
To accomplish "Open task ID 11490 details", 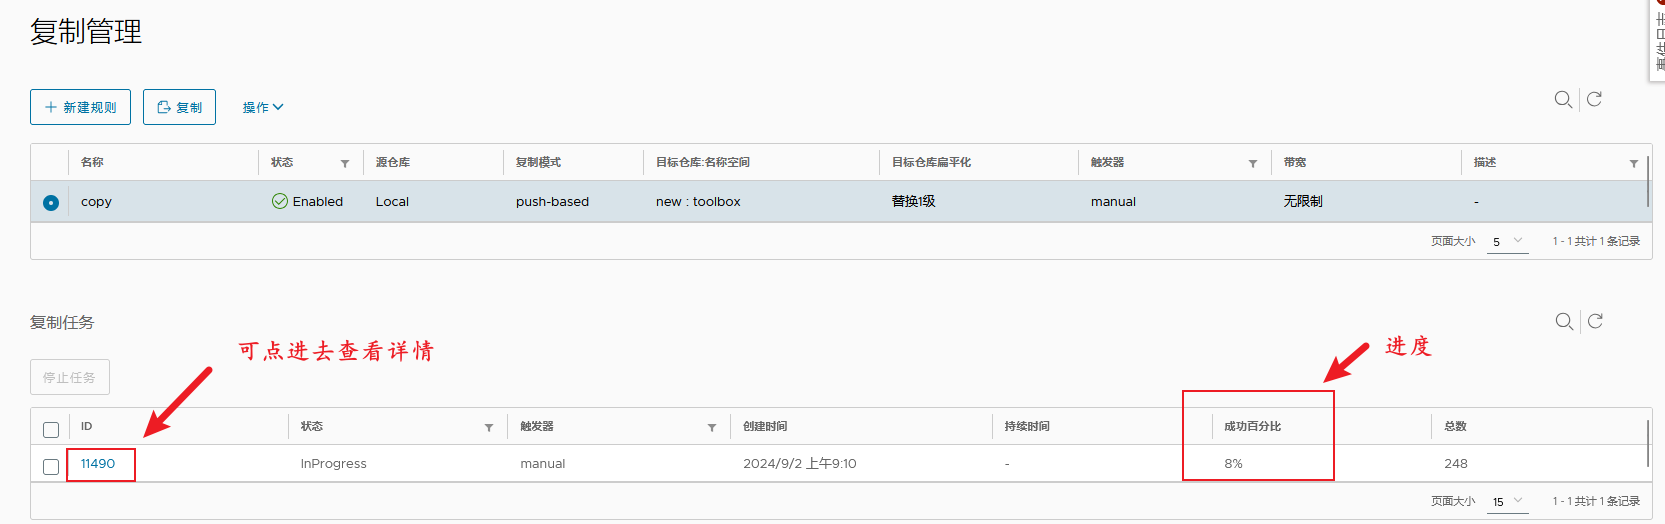I will tap(98, 464).
